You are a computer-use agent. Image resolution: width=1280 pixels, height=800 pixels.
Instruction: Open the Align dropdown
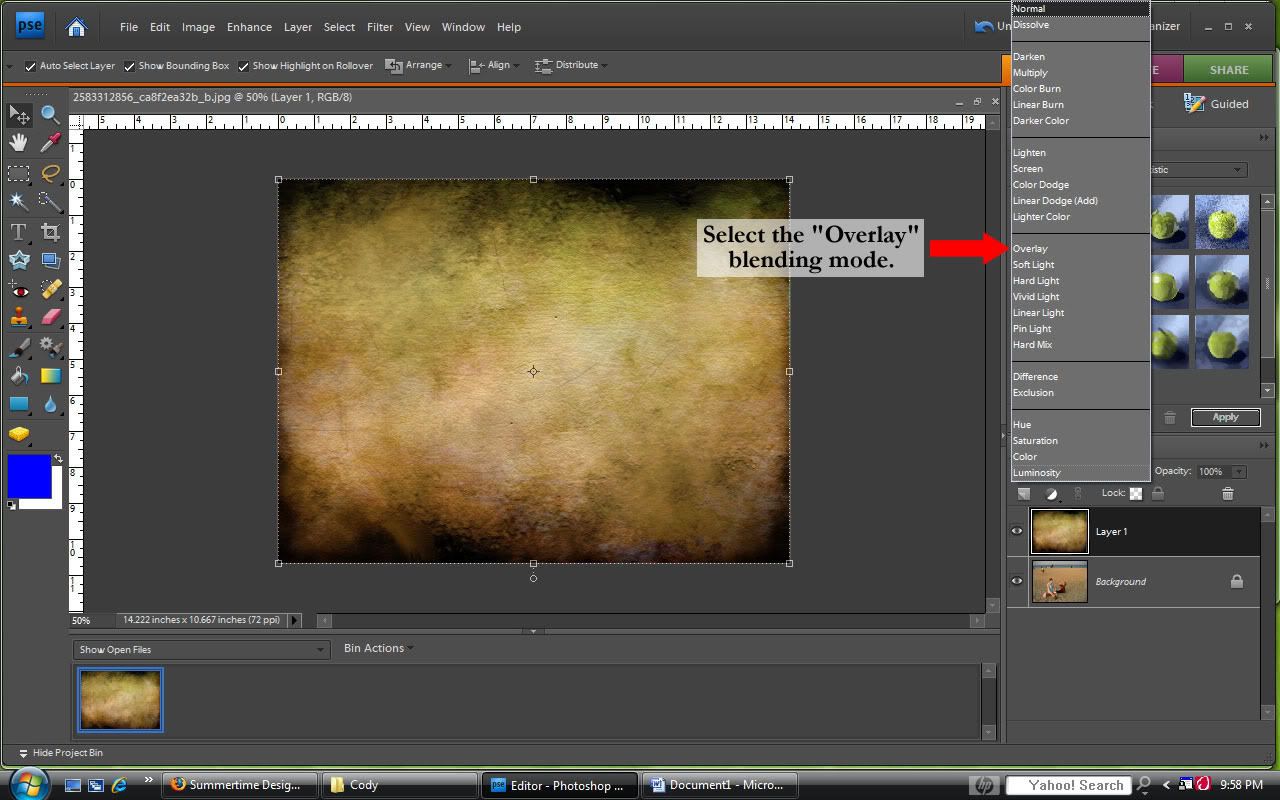coord(494,65)
